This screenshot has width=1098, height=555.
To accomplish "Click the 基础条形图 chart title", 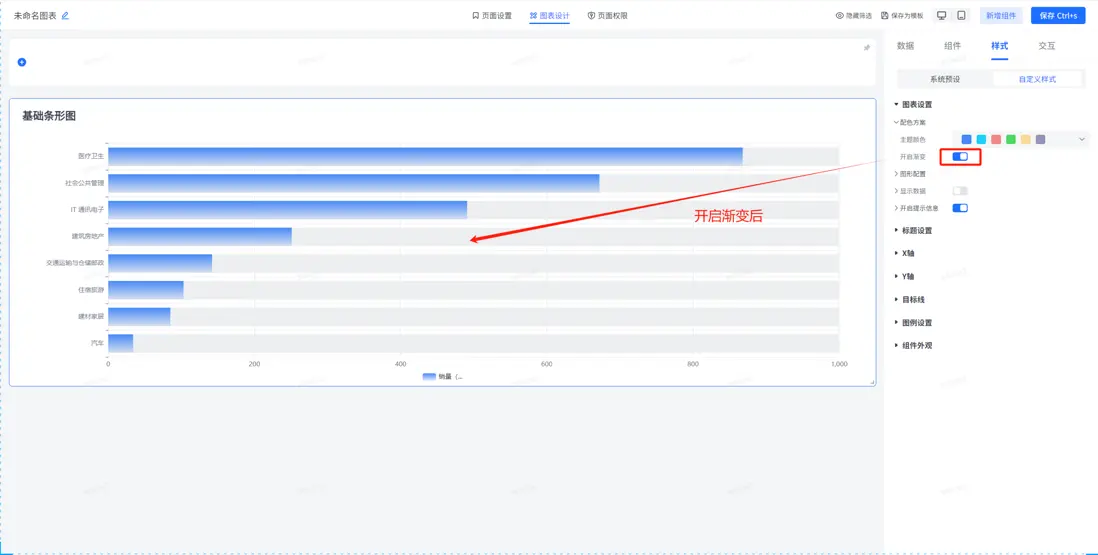I will coord(49,116).
